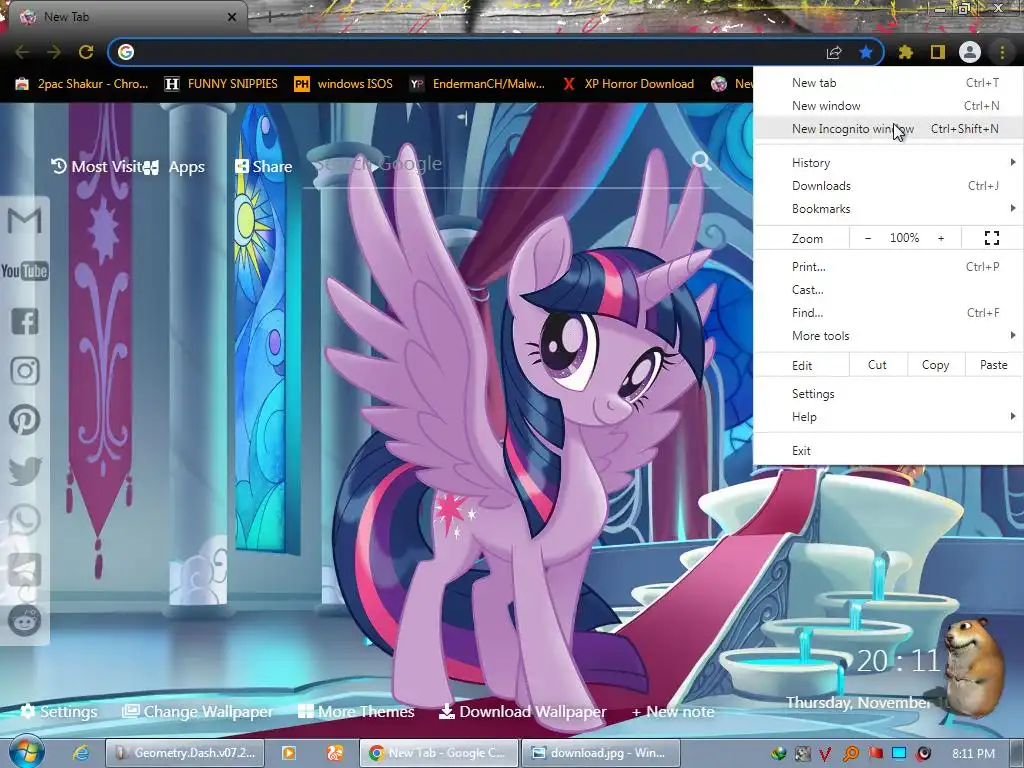Image resolution: width=1024 pixels, height=768 pixels.
Task: Click the three-dot Chrome menu icon
Action: coord(1002,52)
